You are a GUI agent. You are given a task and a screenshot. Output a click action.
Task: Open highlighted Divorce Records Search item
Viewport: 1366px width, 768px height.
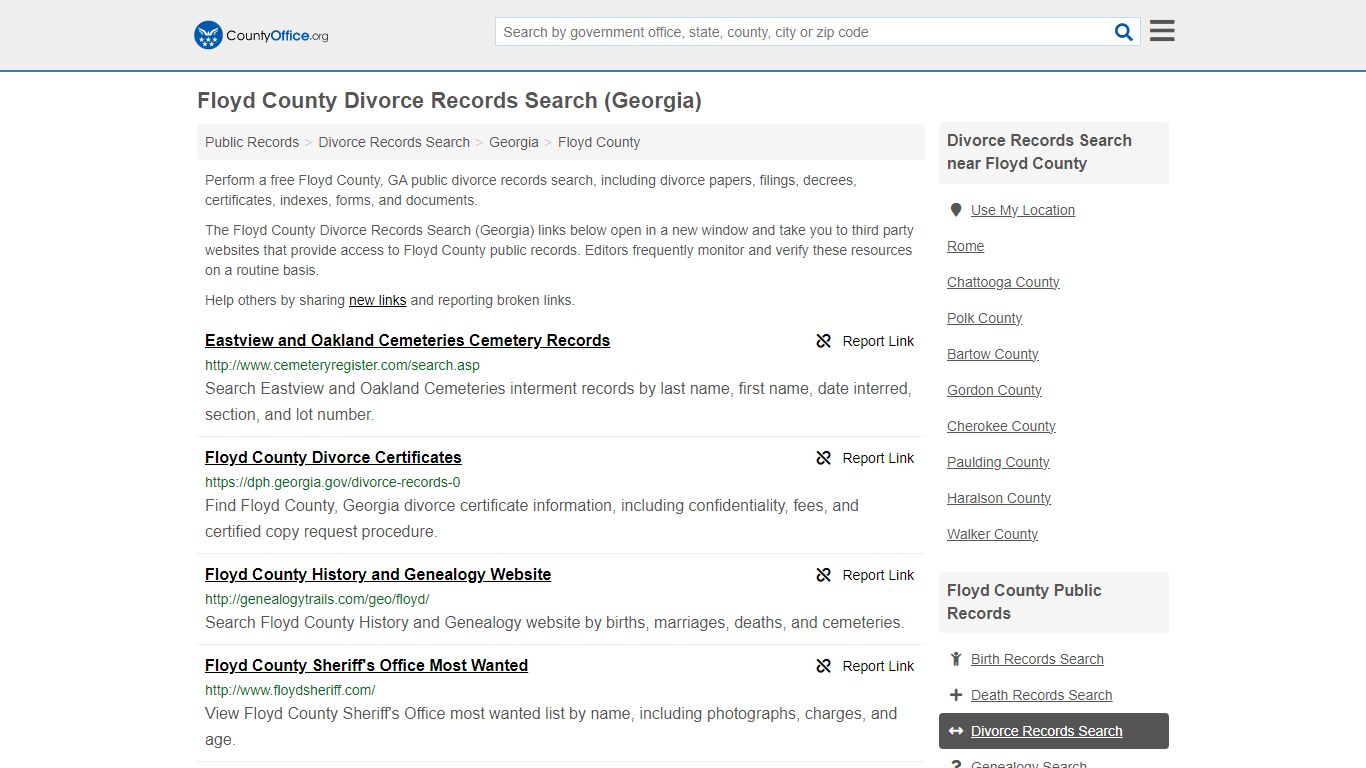1054,731
